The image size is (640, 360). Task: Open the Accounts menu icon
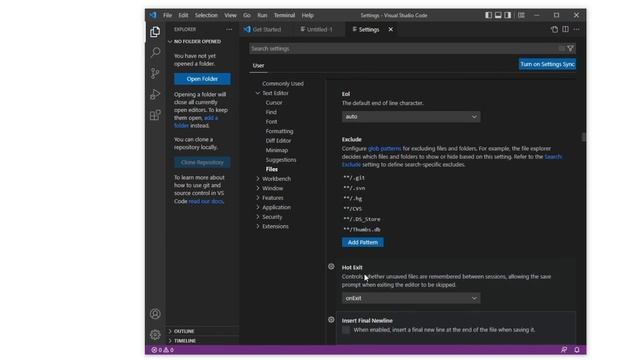pos(155,314)
